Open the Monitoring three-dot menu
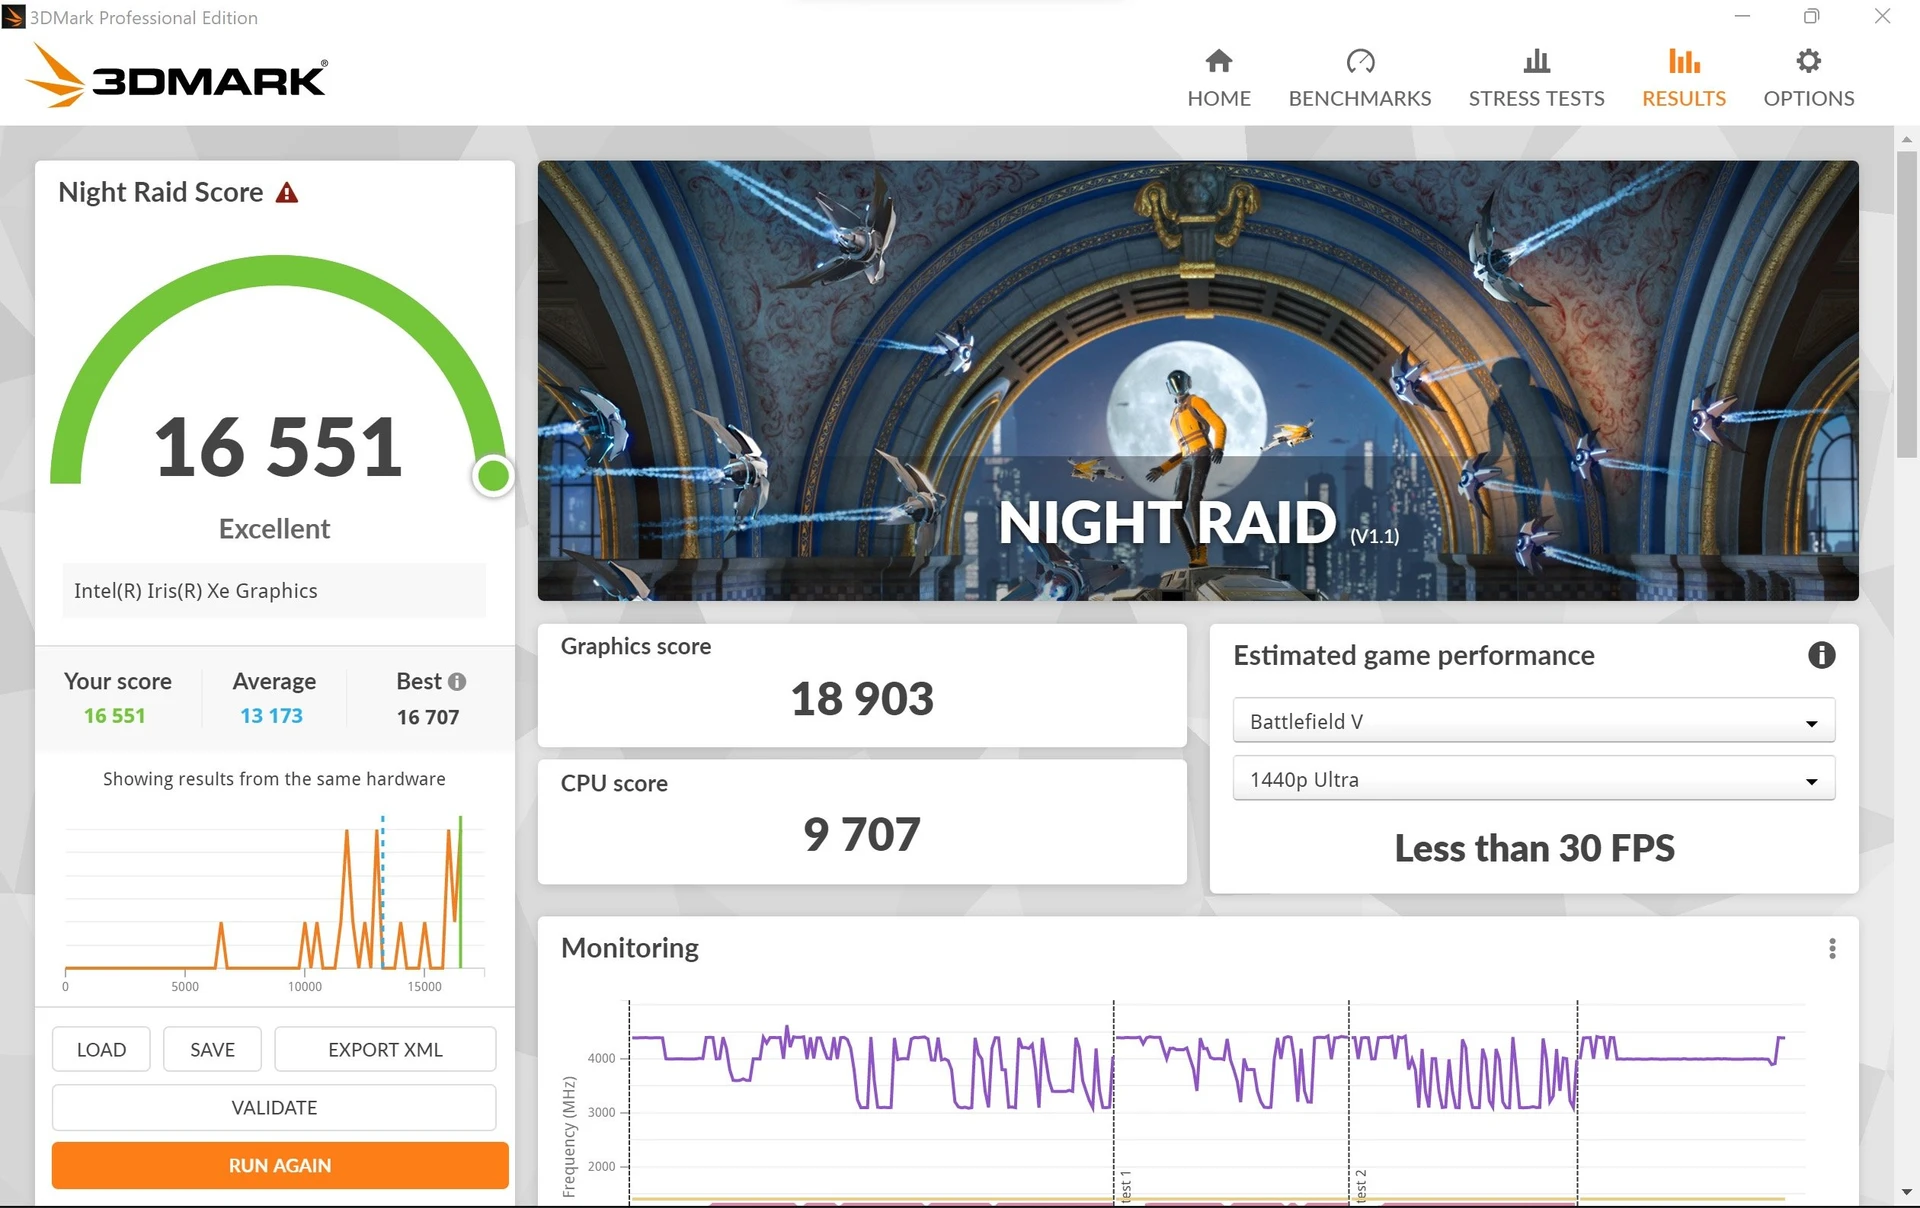Screen dimensions: 1920x1208 [1832, 948]
